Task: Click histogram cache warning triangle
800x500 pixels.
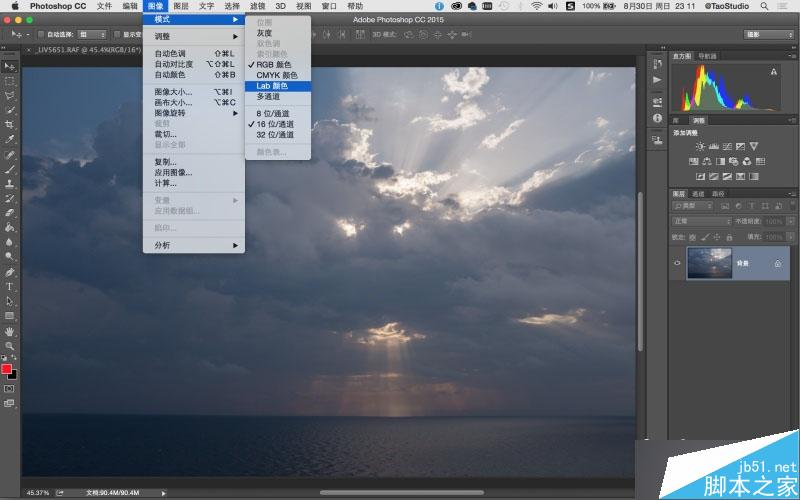Action: coord(773,72)
